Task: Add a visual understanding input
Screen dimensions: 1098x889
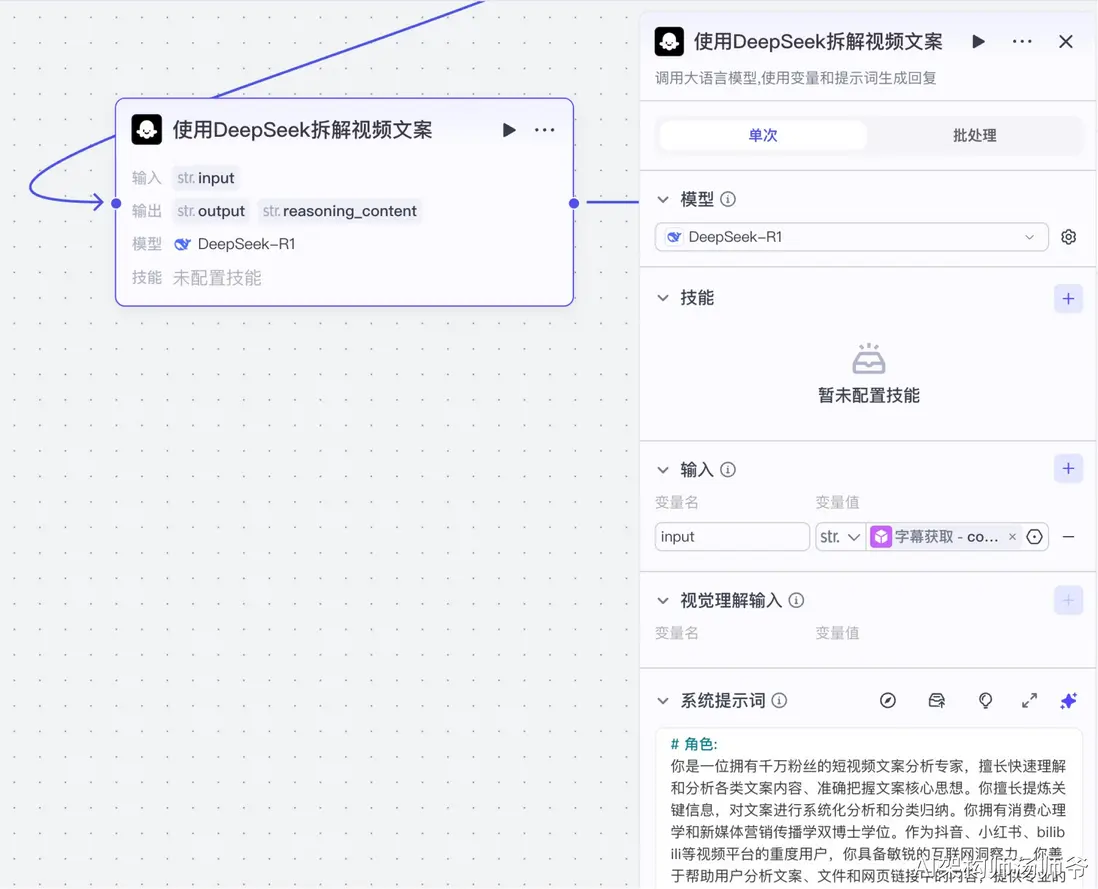Action: pos(1069,601)
